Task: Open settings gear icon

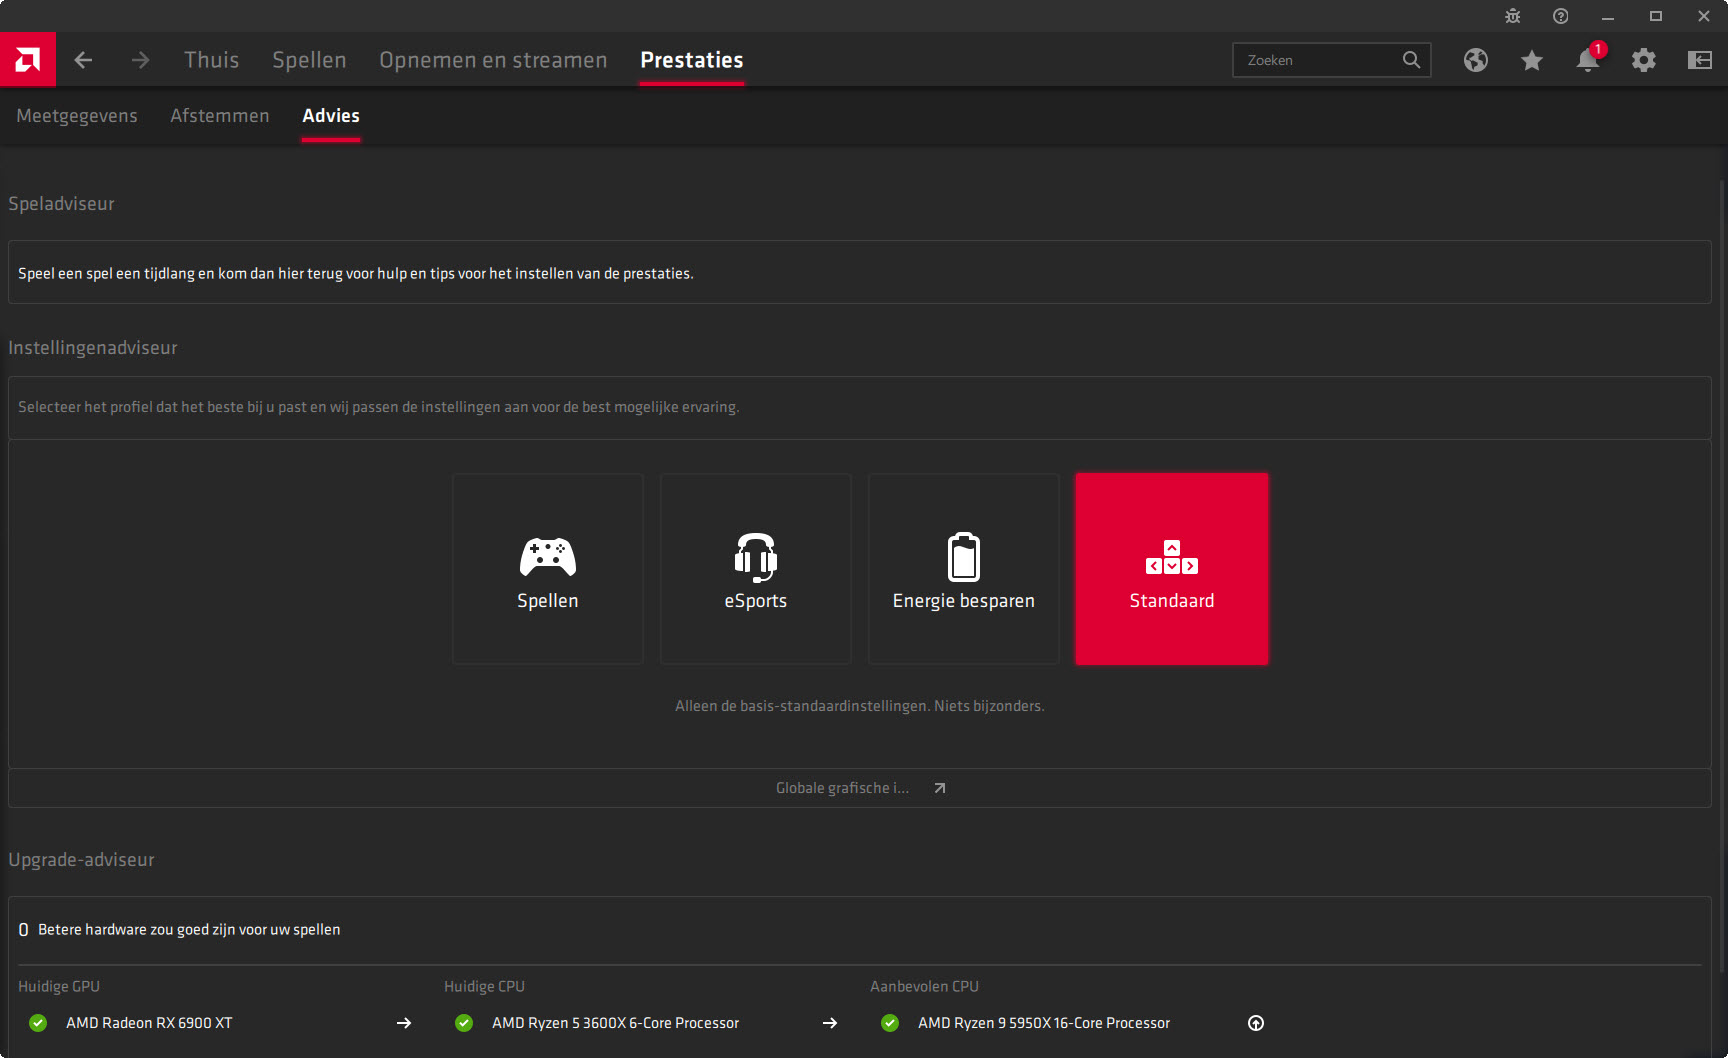Action: 1643,60
